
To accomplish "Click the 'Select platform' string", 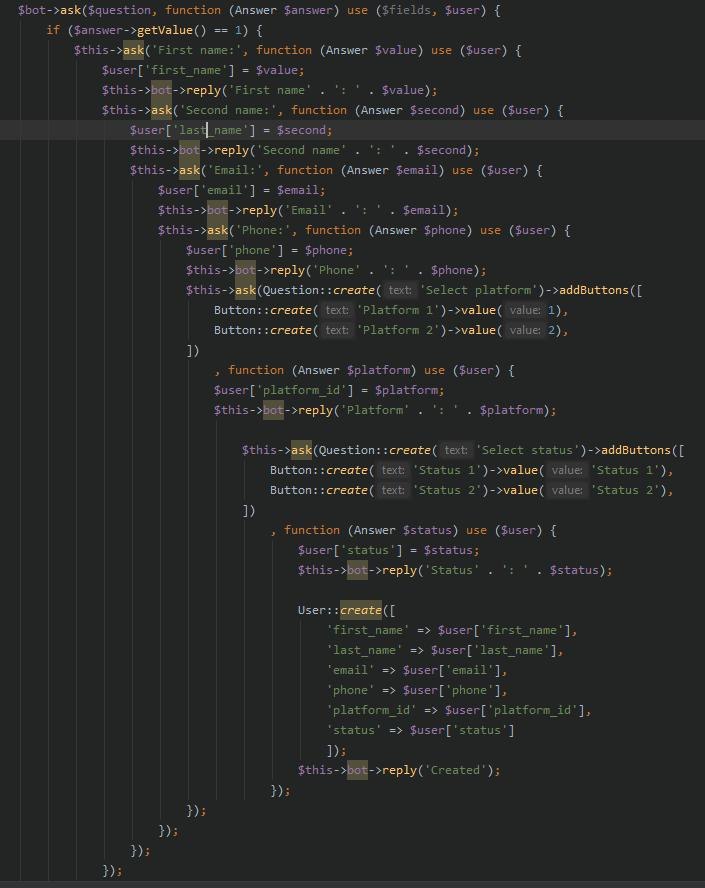I will point(478,290).
